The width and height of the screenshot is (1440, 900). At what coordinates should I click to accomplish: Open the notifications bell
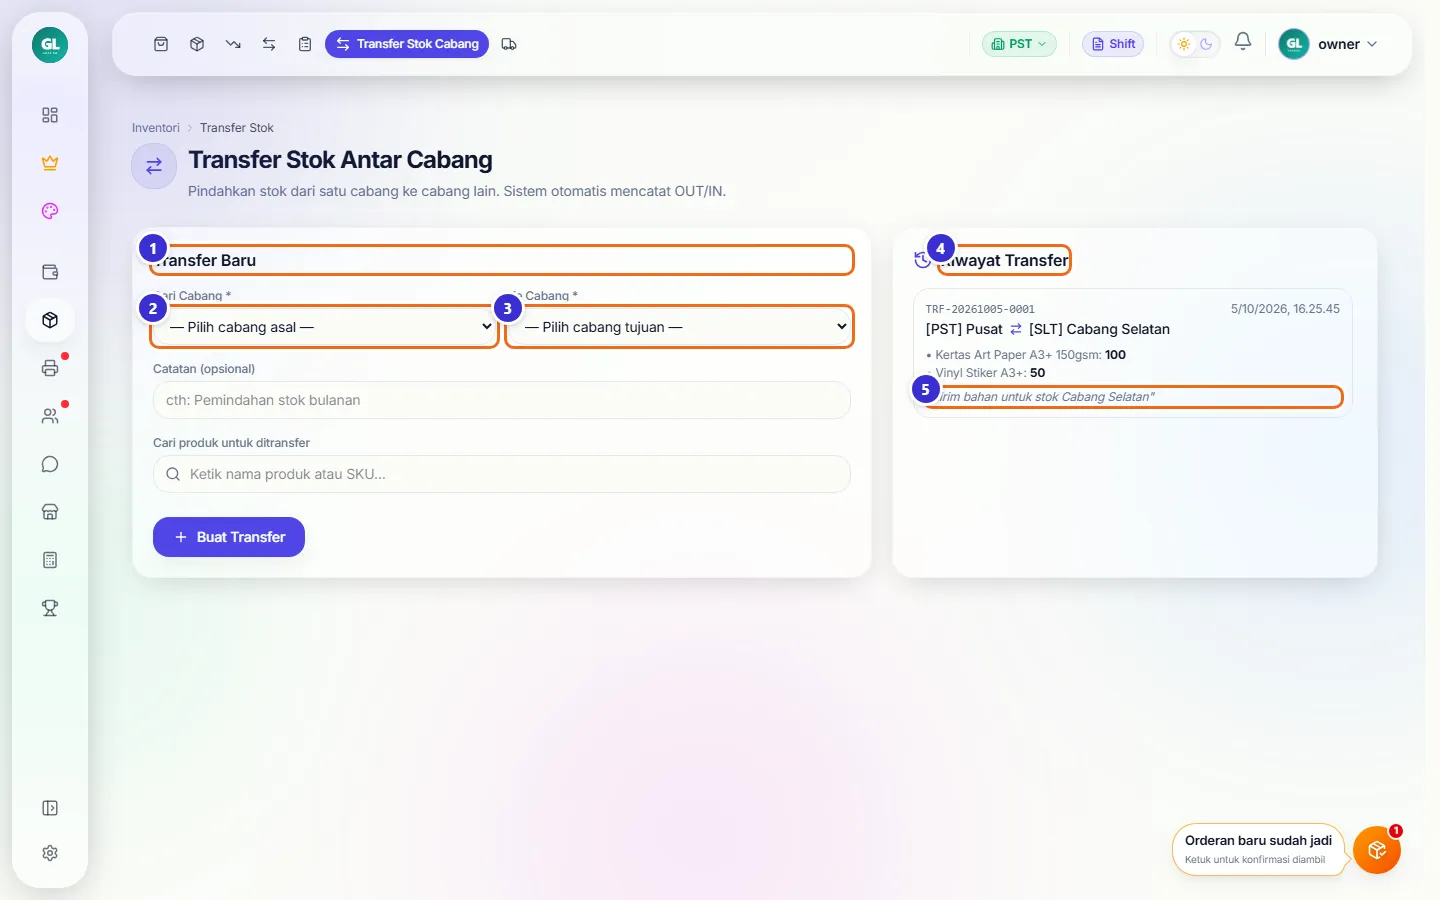(x=1243, y=42)
